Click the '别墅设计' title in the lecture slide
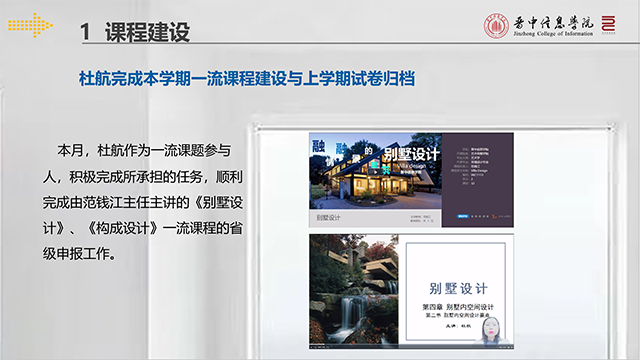 pos(458,289)
